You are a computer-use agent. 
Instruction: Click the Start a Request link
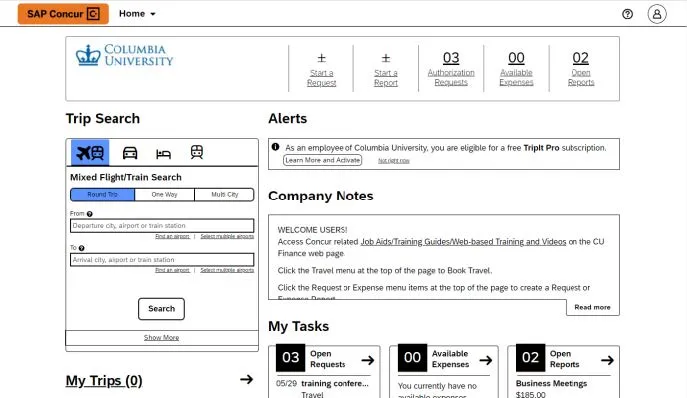[x=322, y=78]
